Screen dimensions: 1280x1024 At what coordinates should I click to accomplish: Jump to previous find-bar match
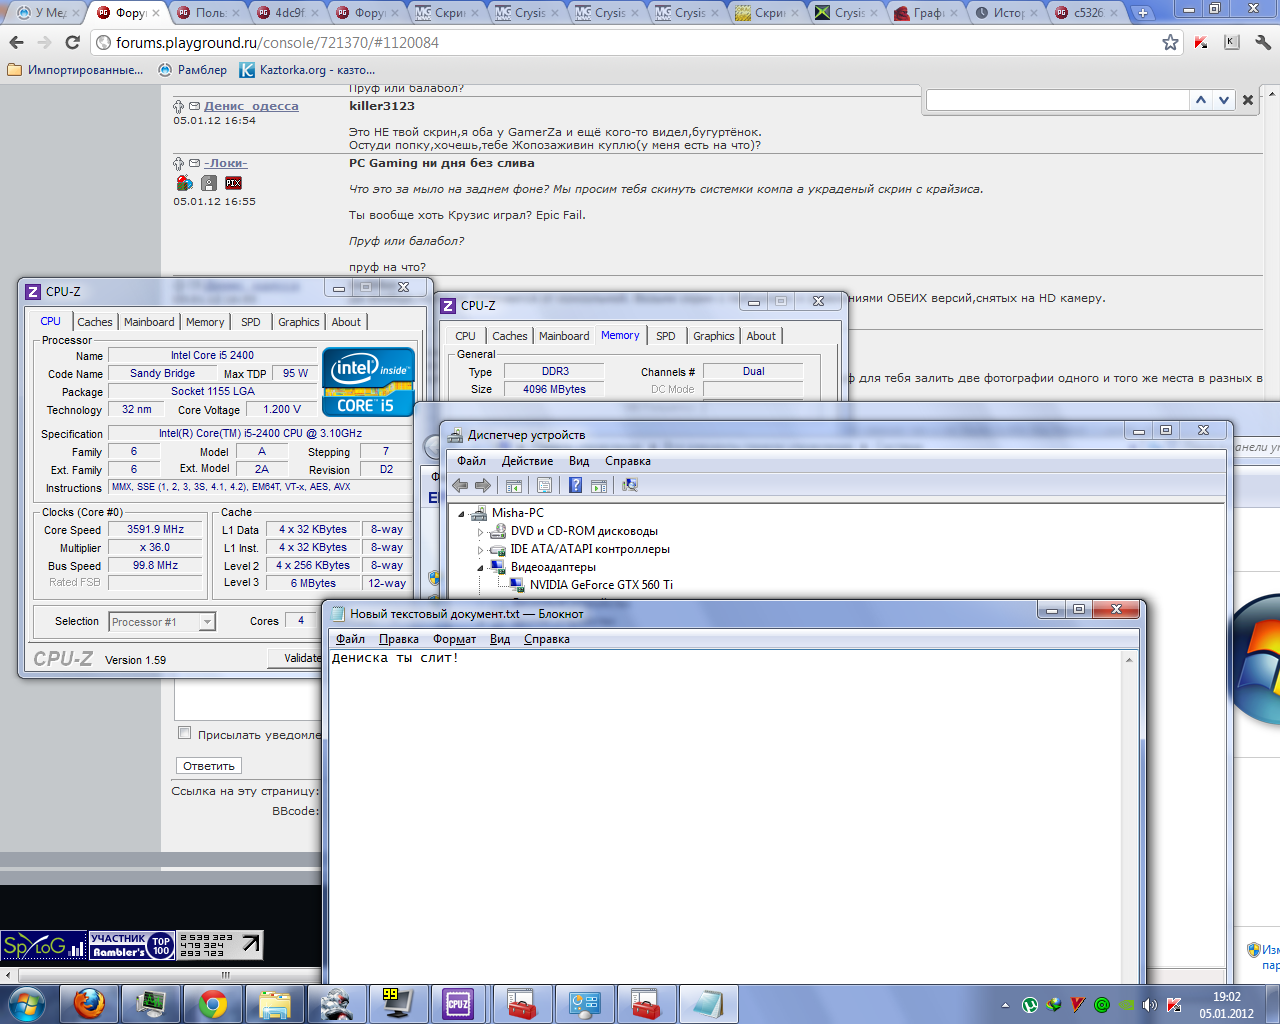click(1201, 100)
